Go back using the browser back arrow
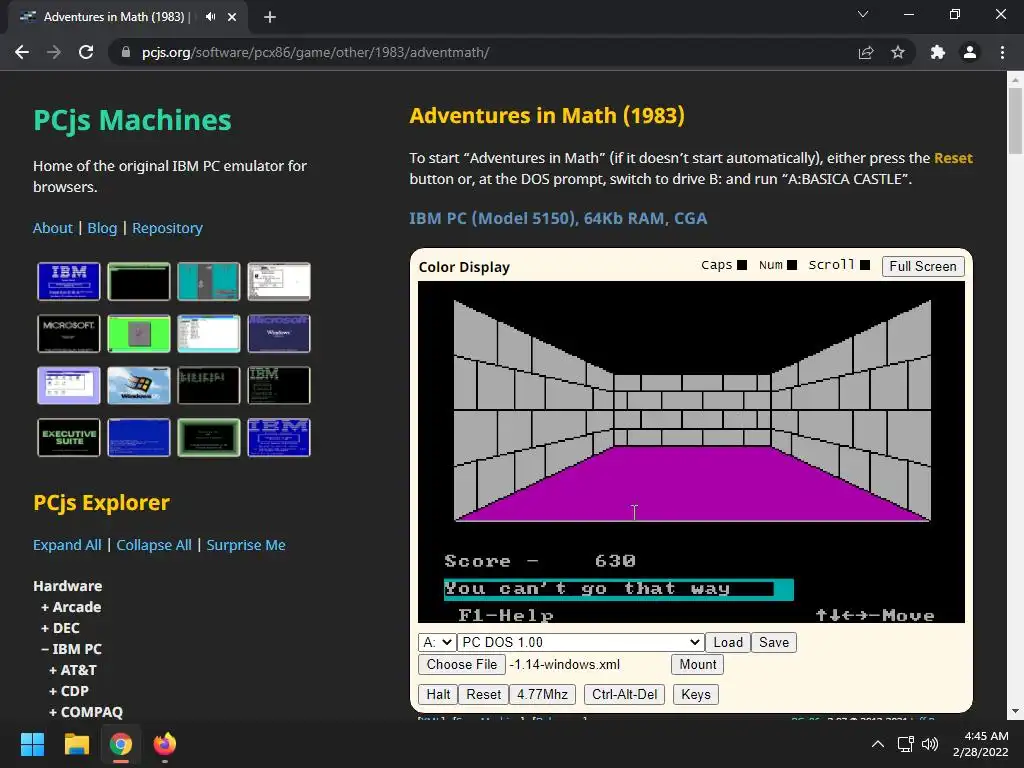 pos(22,52)
